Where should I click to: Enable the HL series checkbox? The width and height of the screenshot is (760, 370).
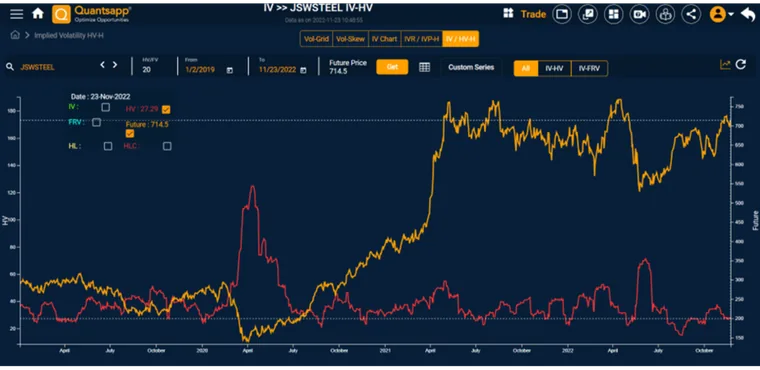108,146
